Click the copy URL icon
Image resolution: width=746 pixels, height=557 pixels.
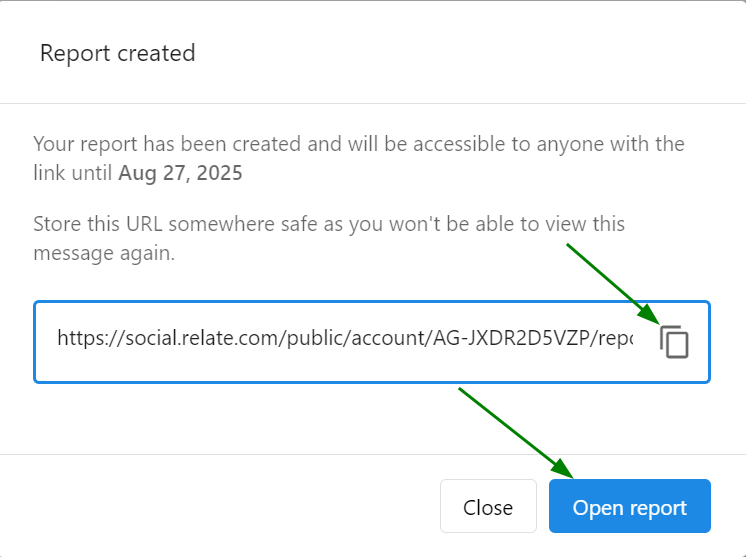pos(674,342)
